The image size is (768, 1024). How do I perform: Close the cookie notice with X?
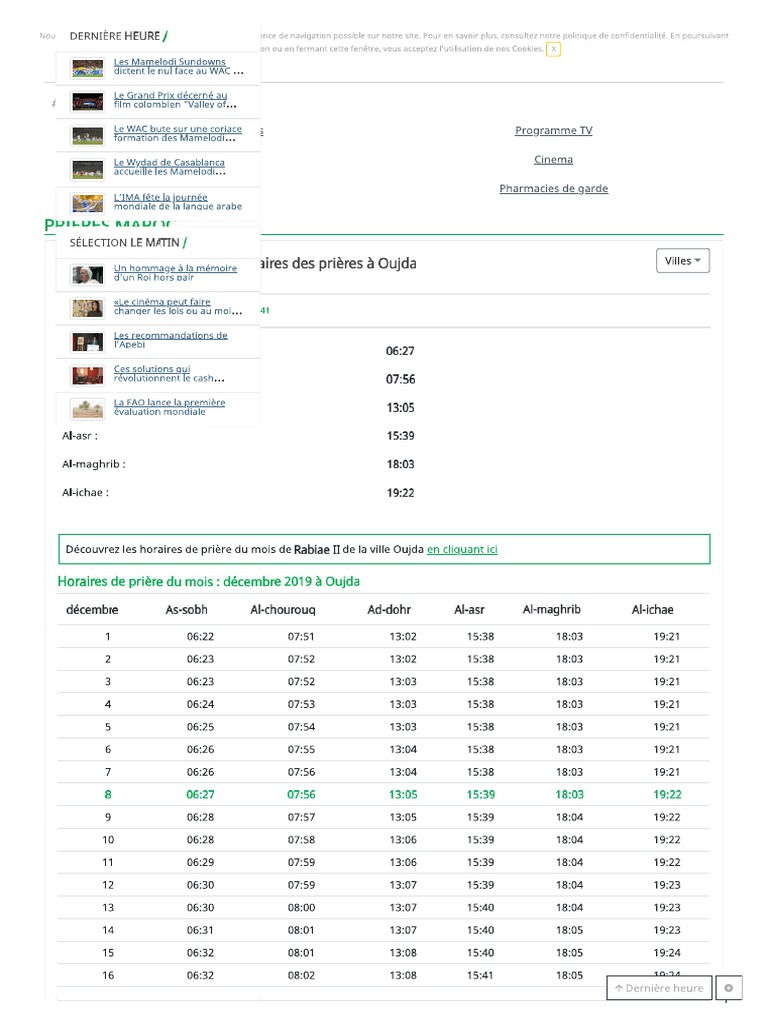(x=553, y=49)
